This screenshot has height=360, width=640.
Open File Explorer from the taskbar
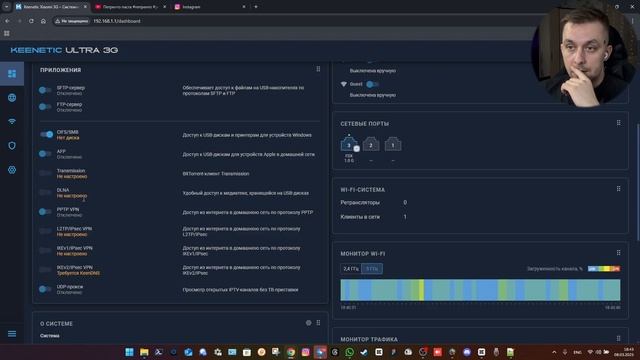pyautogui.click(x=144, y=352)
